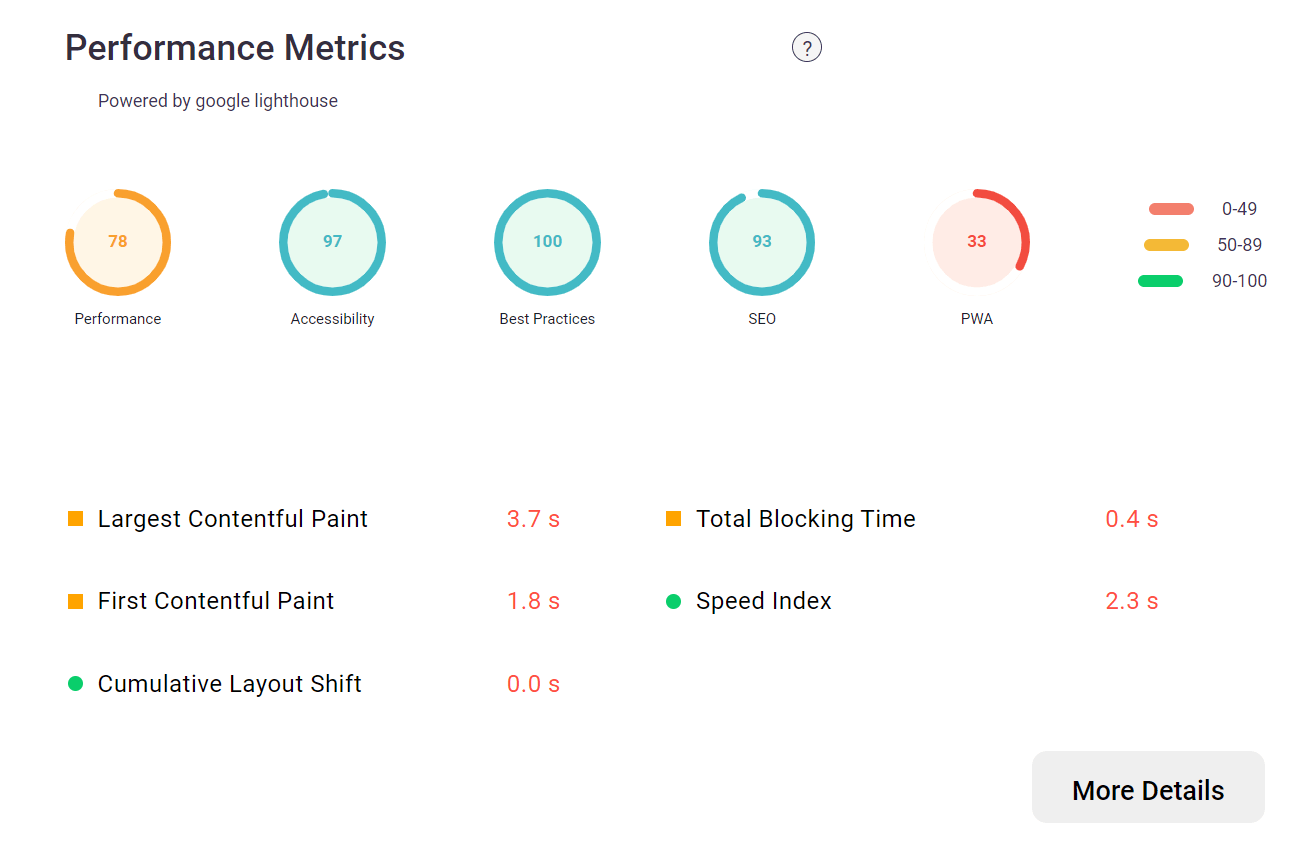Click the PWA gauge showing 33

coord(977,242)
